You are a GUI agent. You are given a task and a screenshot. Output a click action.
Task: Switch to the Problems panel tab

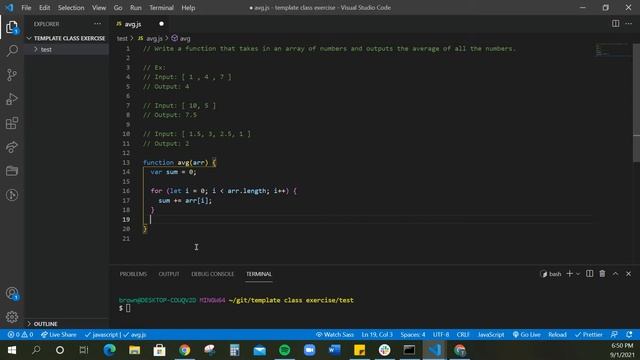(133, 274)
